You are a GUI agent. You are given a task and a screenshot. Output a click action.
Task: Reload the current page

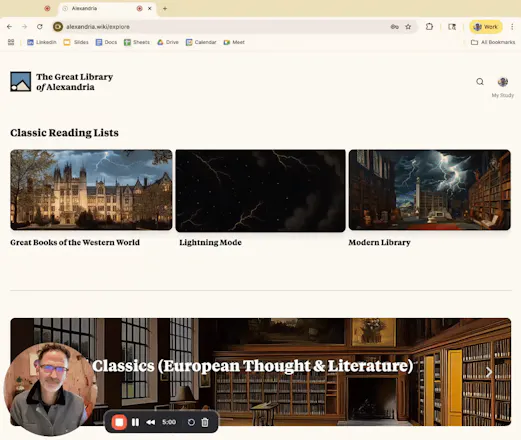40,27
